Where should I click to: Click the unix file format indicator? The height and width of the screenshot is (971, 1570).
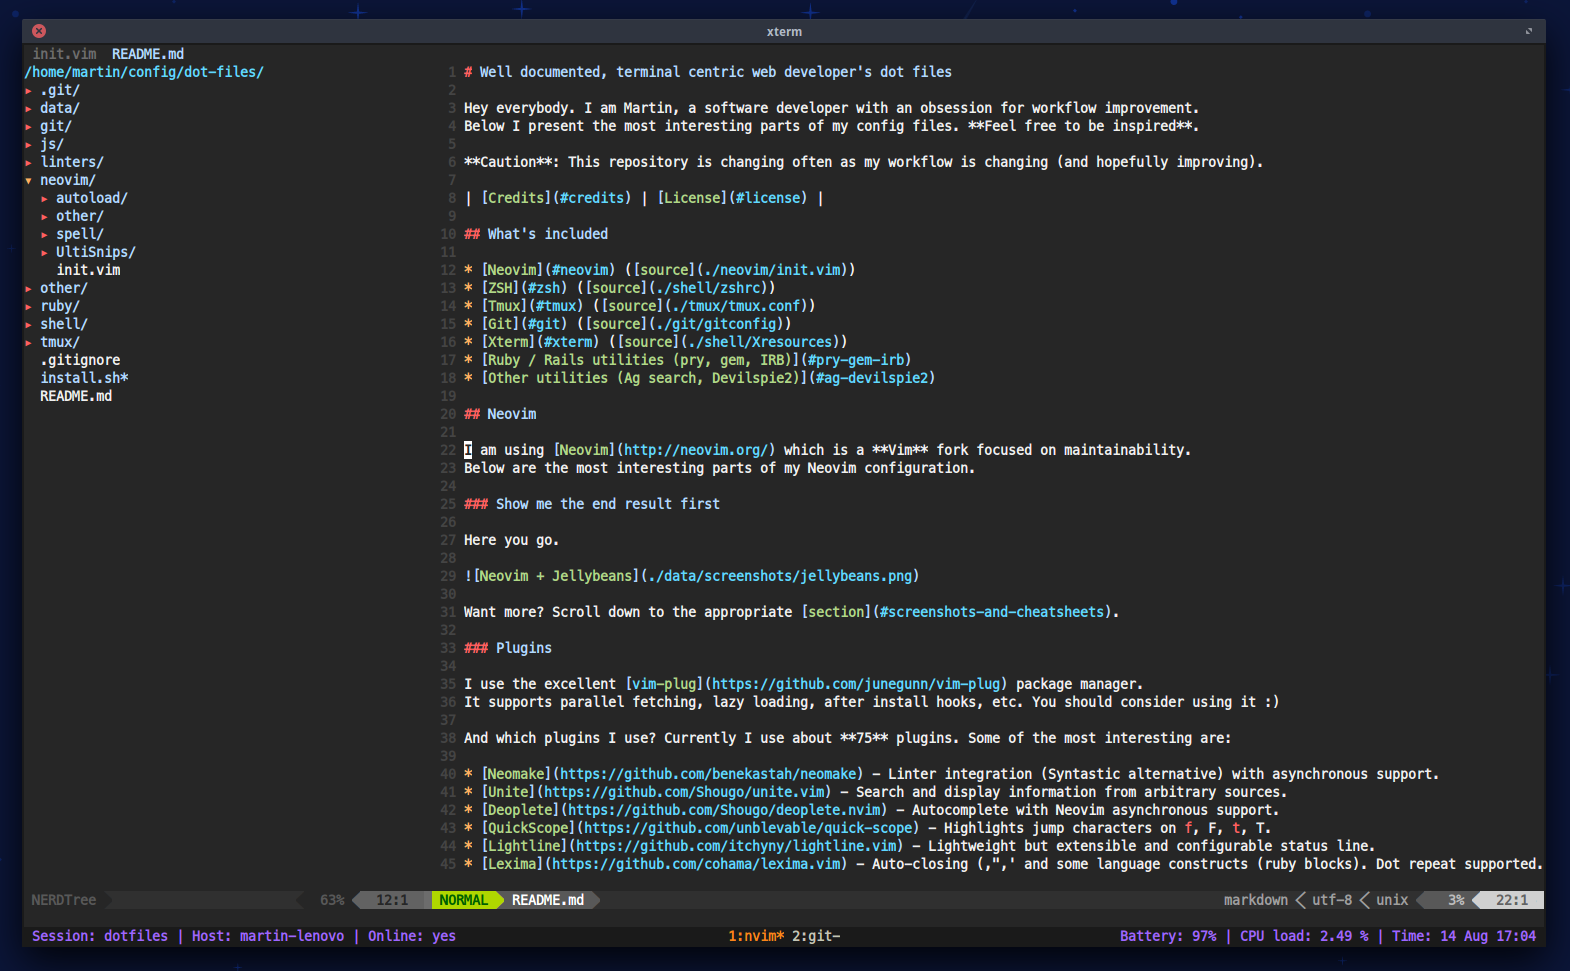pos(1392,900)
